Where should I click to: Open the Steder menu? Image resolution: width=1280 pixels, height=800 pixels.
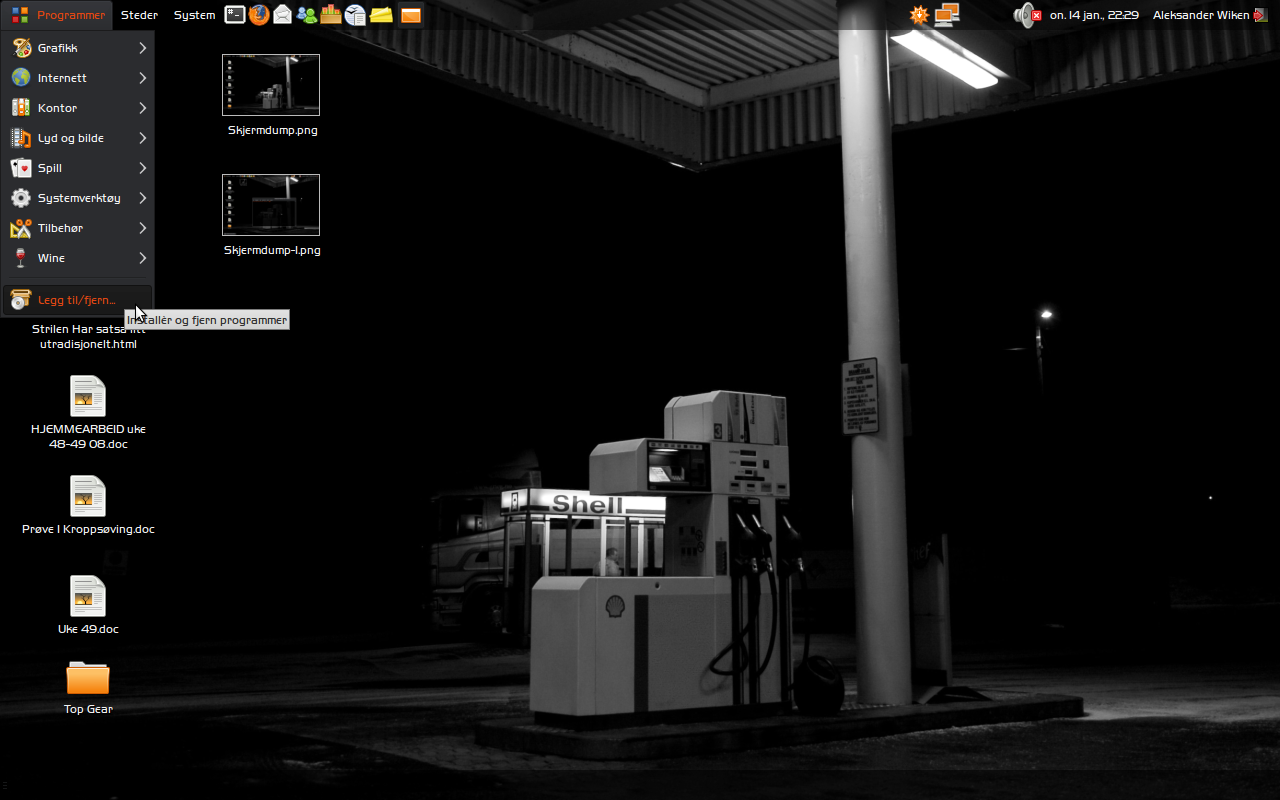tap(139, 15)
